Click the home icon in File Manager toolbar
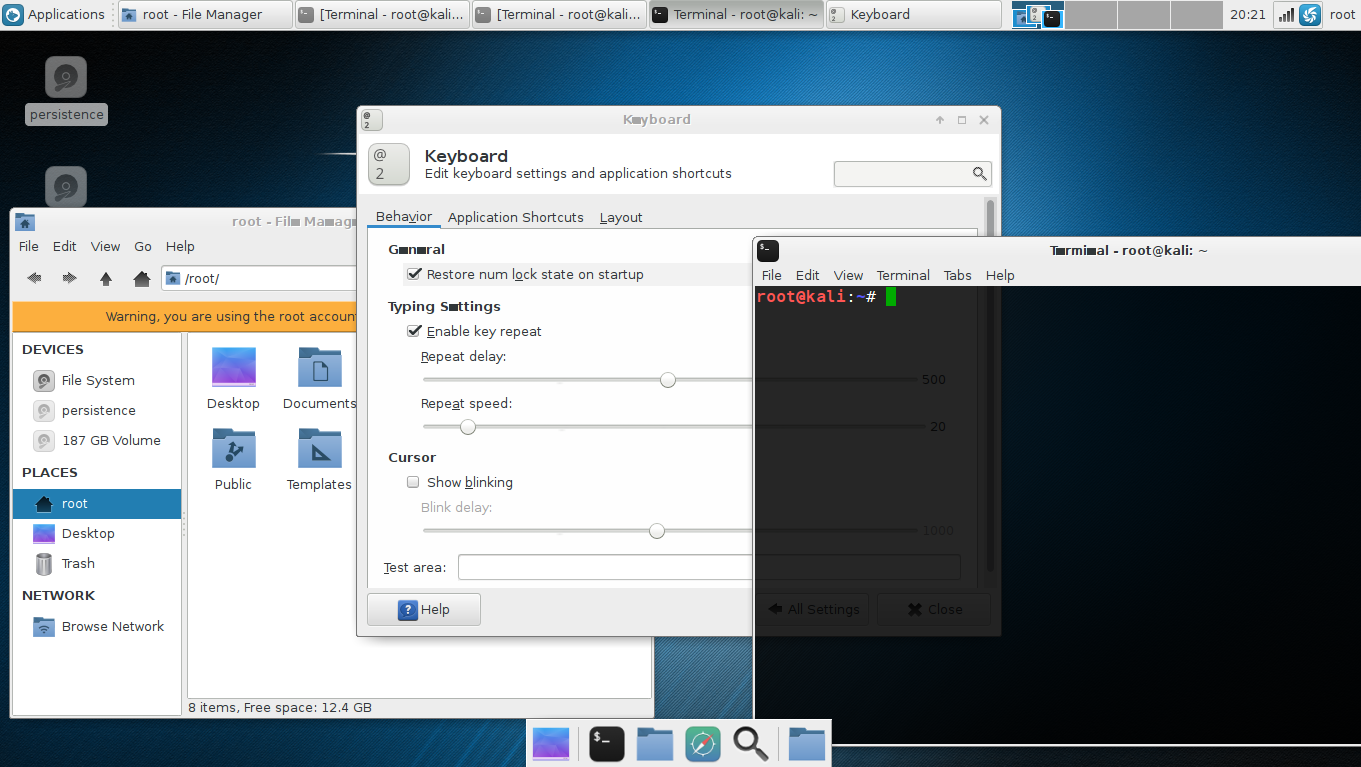 pyautogui.click(x=142, y=278)
